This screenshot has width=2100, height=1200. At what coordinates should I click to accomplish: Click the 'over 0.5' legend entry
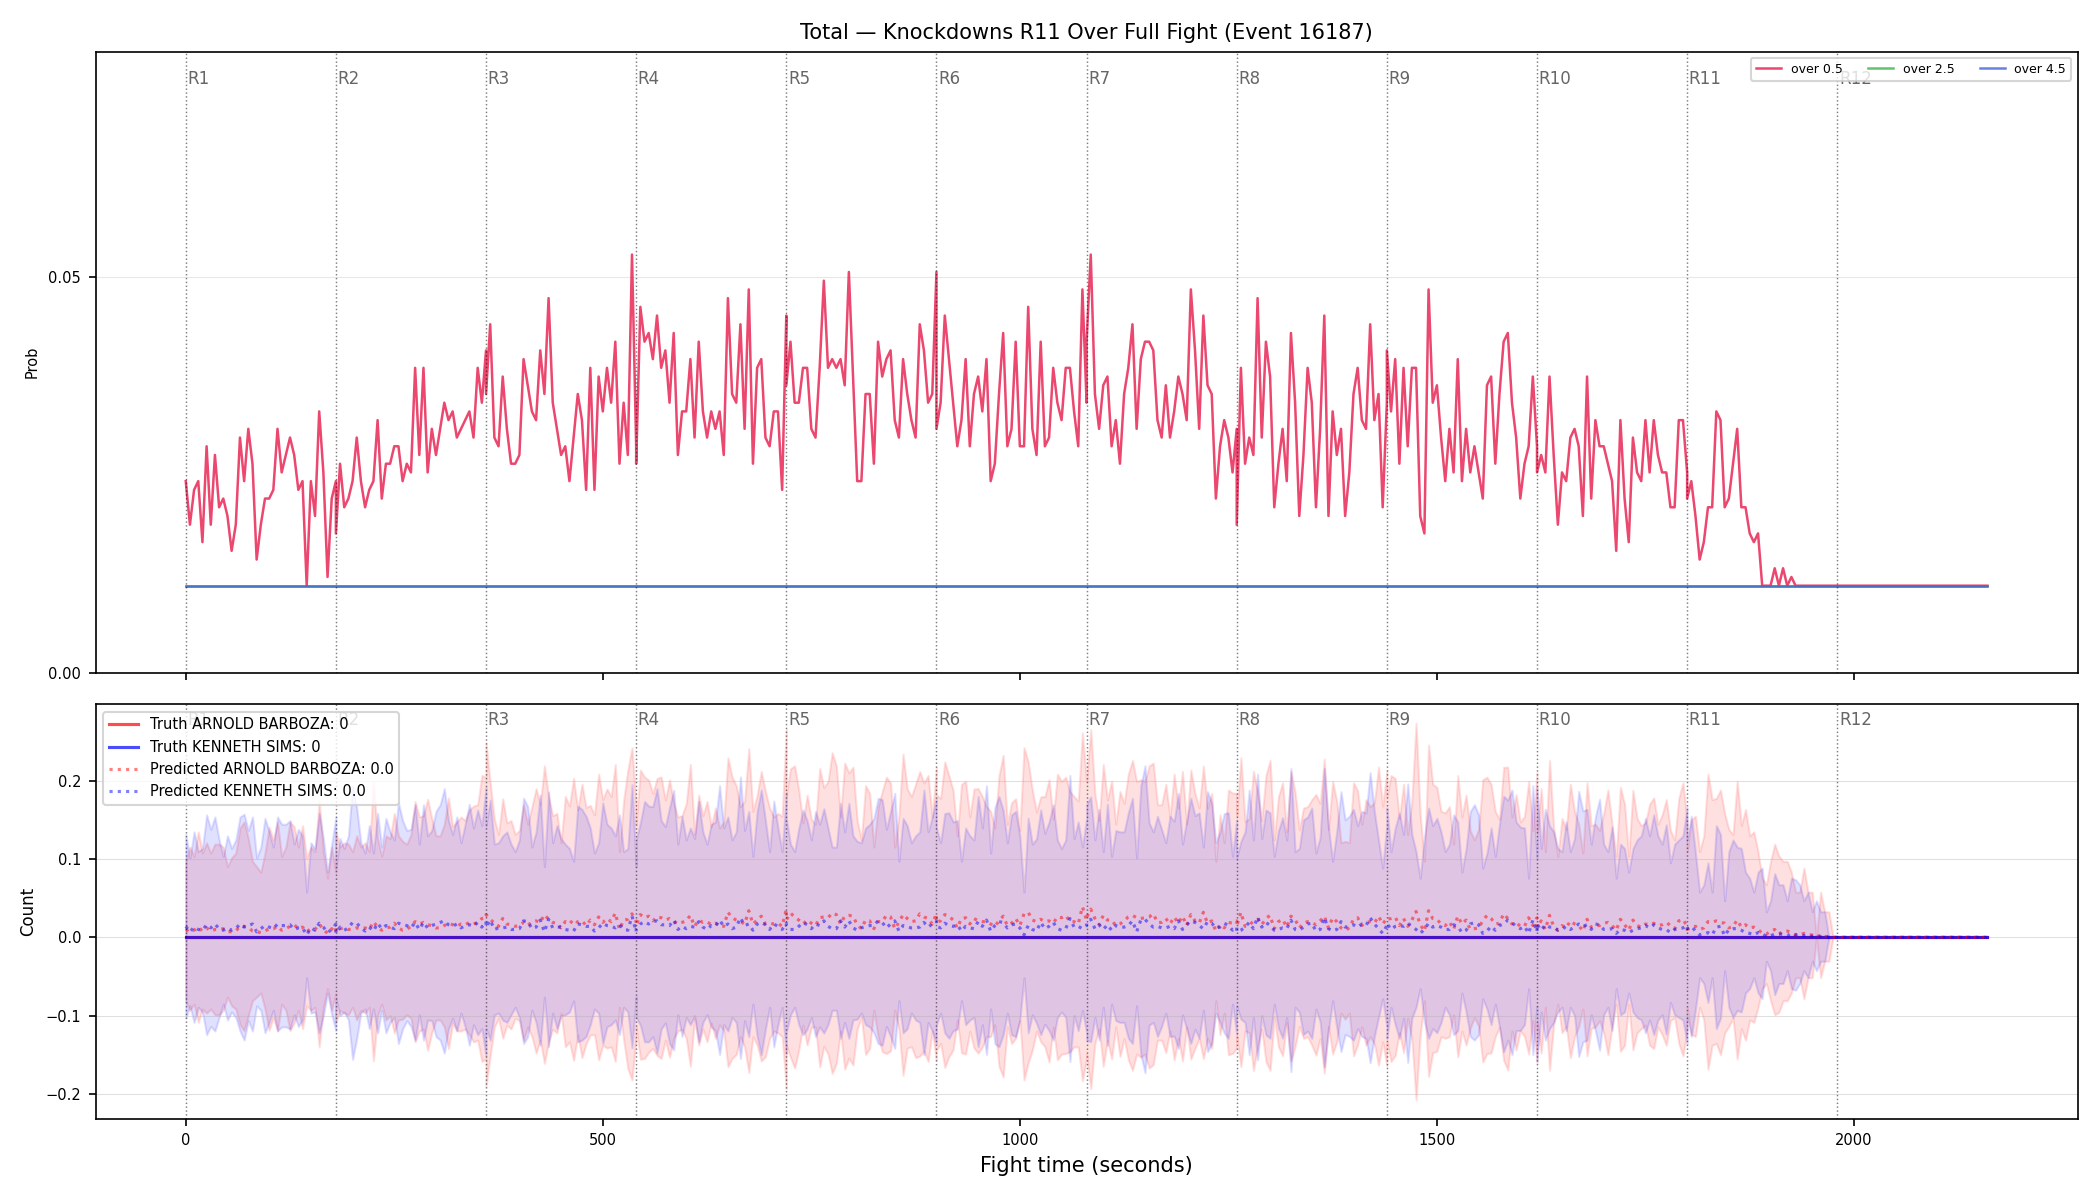point(1799,69)
